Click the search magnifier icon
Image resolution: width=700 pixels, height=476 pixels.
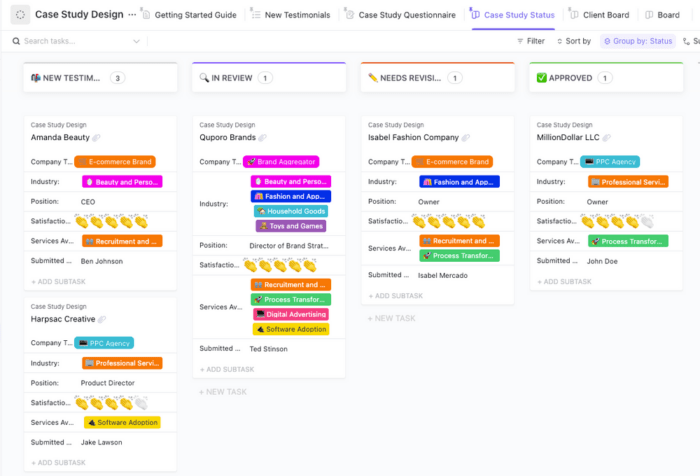[x=16, y=41]
